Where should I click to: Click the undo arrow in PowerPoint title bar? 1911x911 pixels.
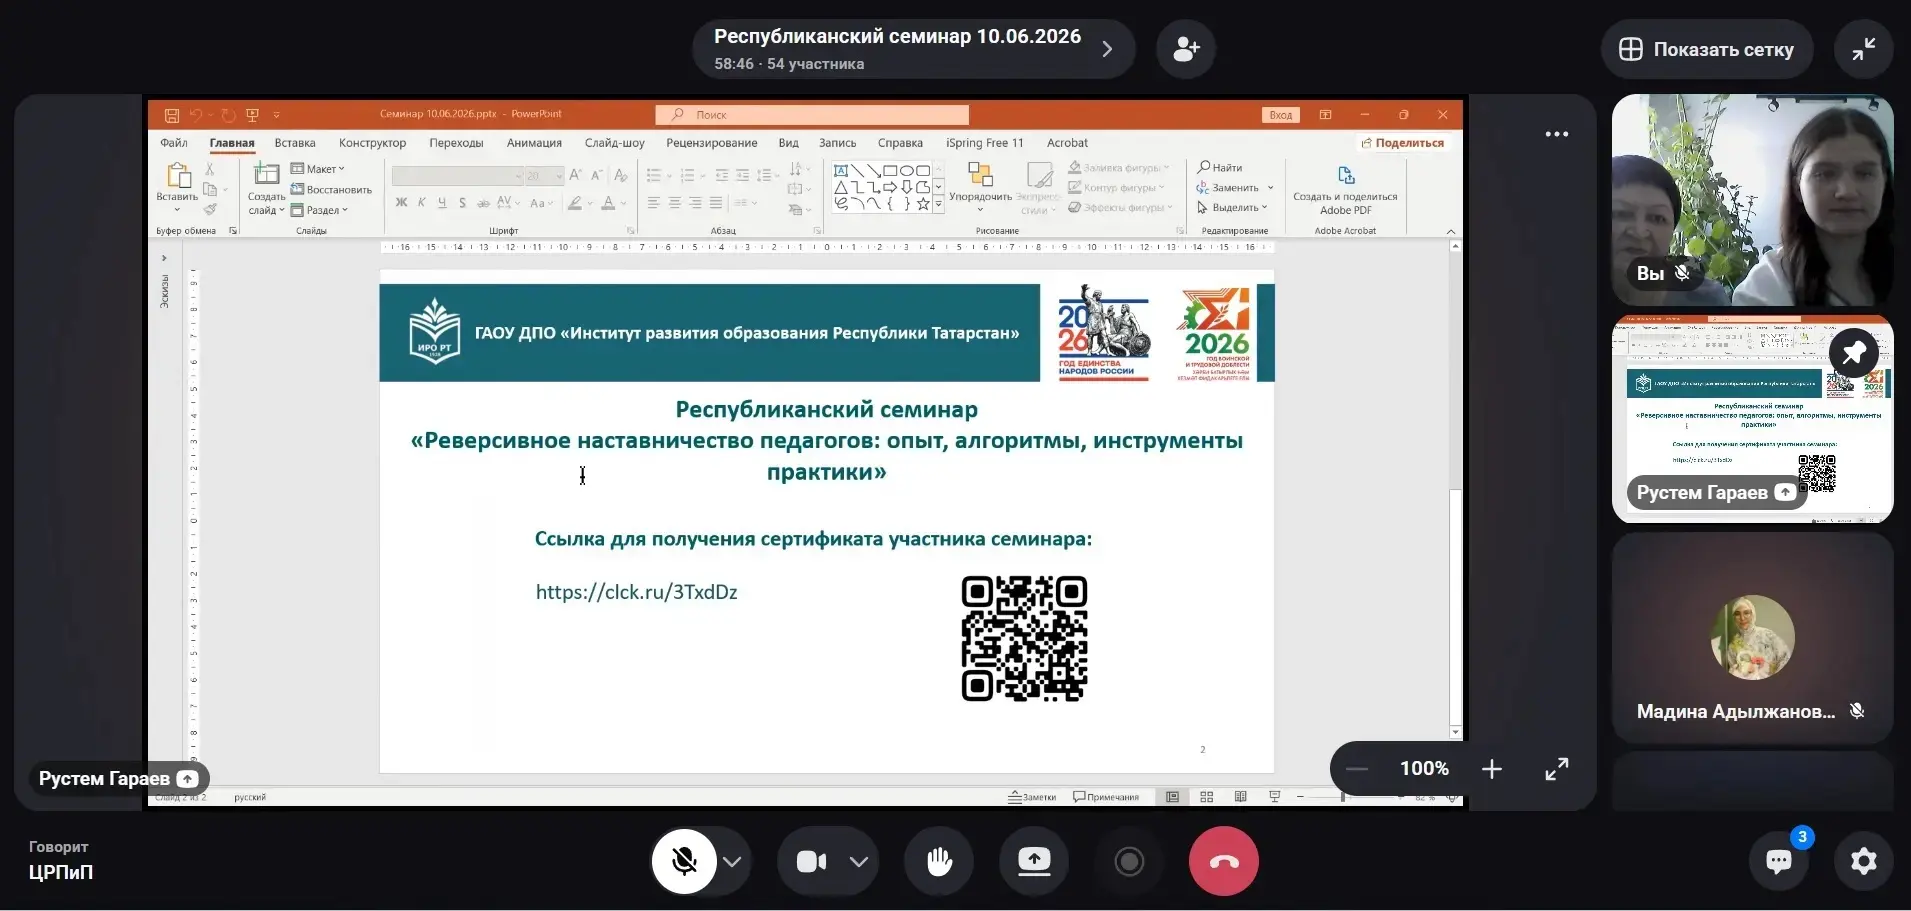196,115
